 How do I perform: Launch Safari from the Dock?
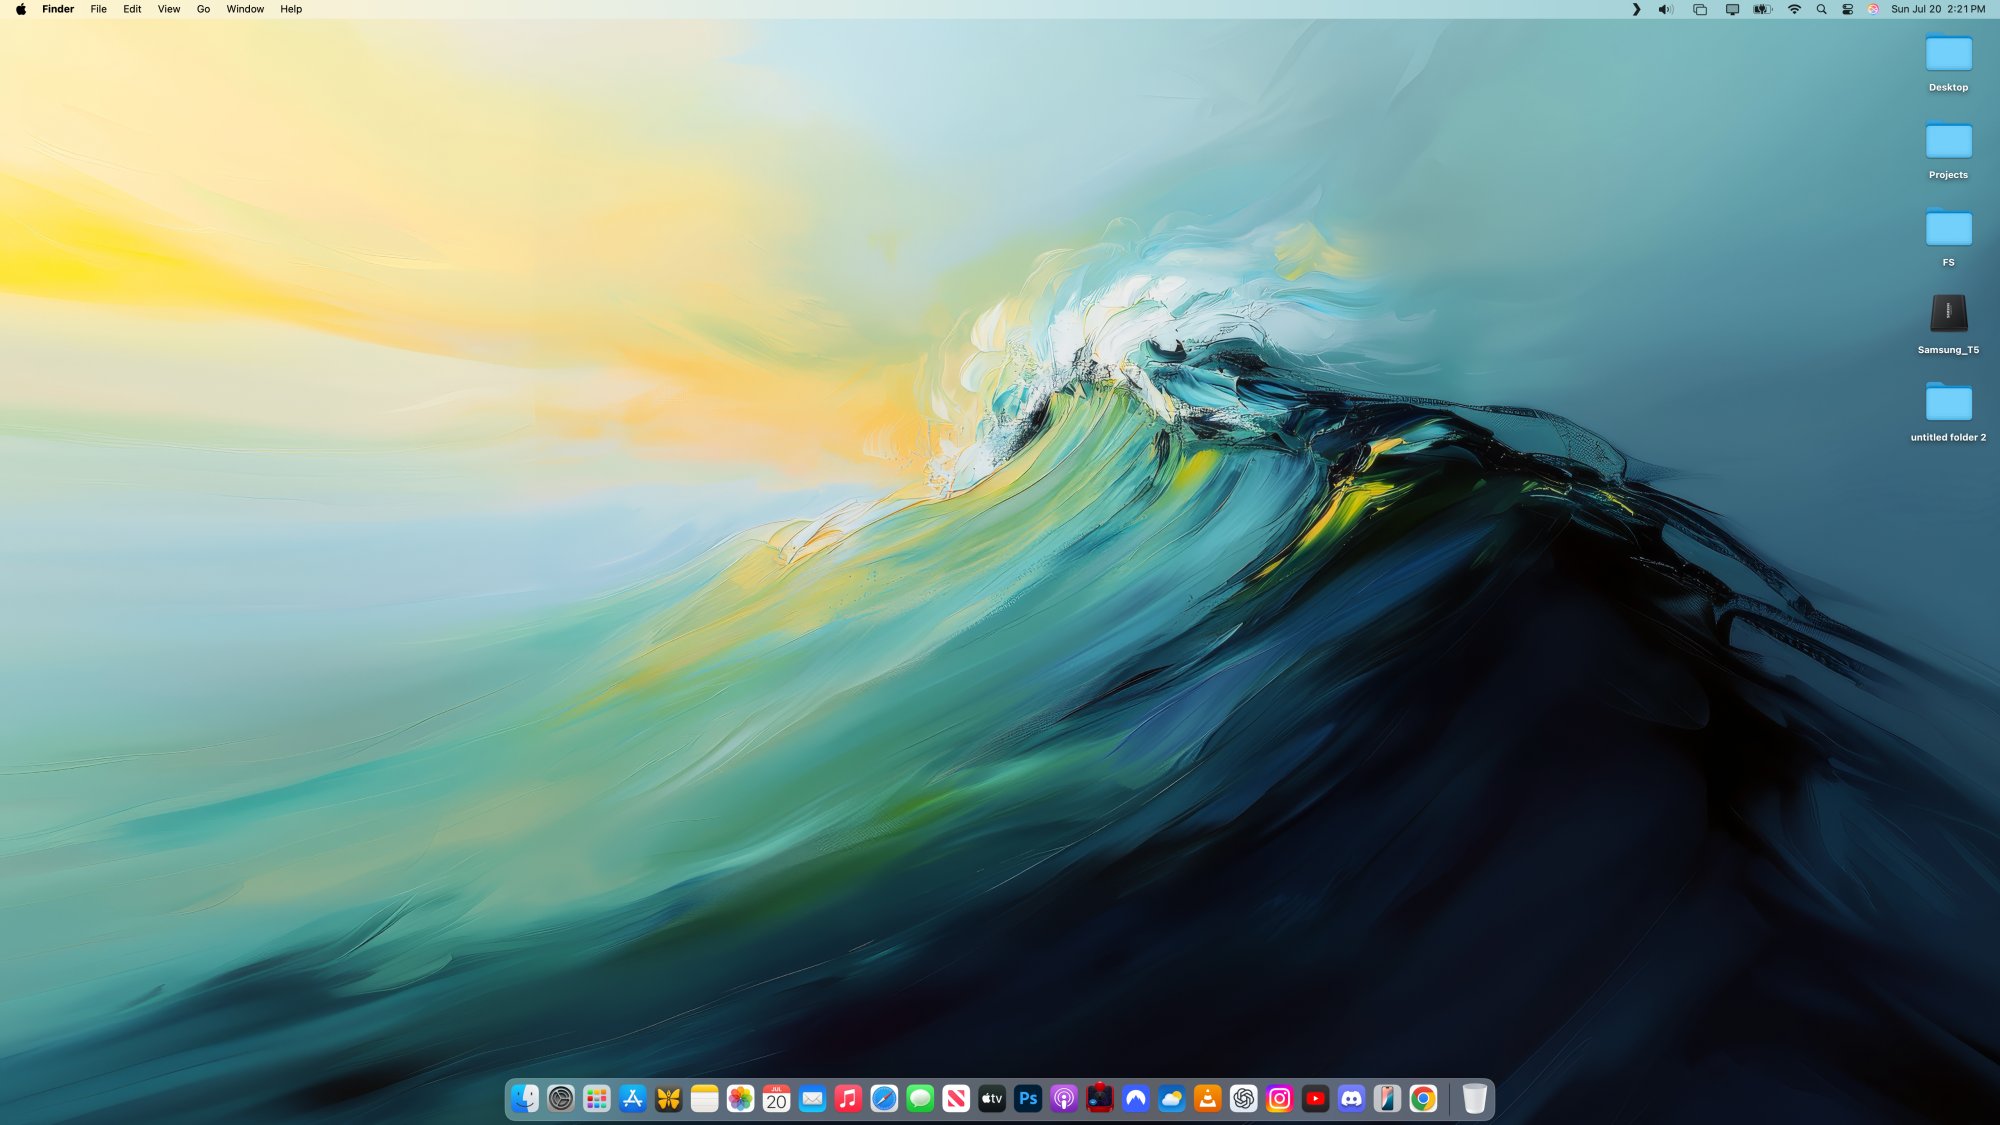pos(882,1099)
